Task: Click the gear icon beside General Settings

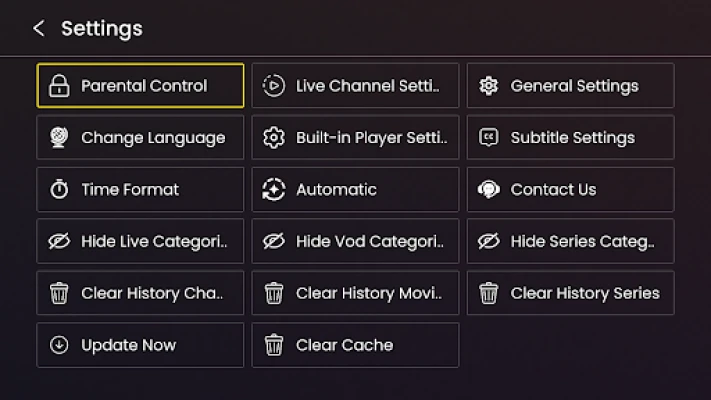Action: tap(489, 86)
